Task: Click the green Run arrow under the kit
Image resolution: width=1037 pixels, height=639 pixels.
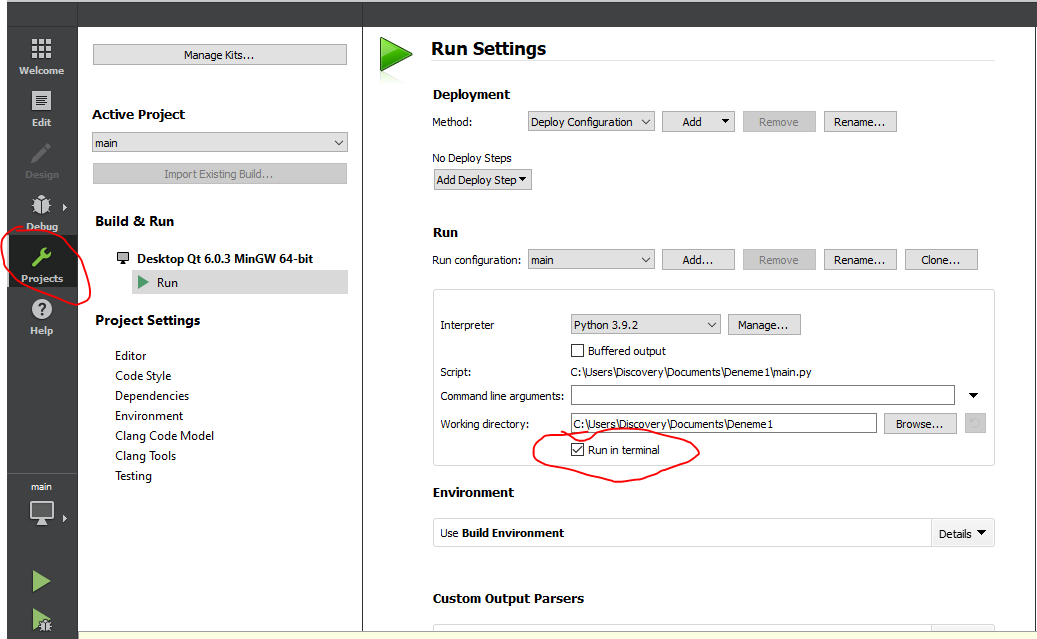Action: click(x=143, y=282)
